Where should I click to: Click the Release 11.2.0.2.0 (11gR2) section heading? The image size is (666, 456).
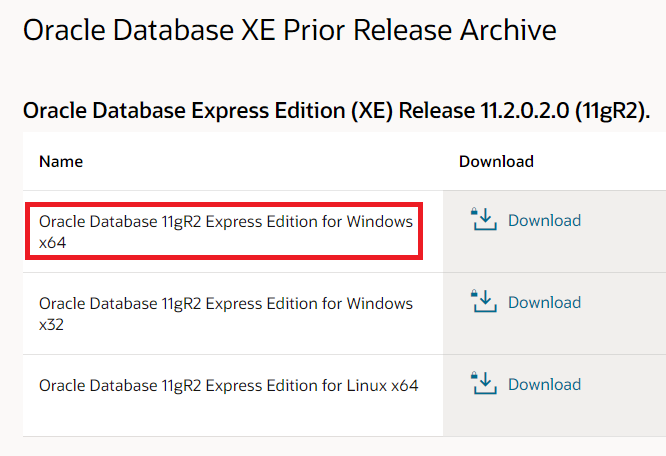(x=336, y=111)
